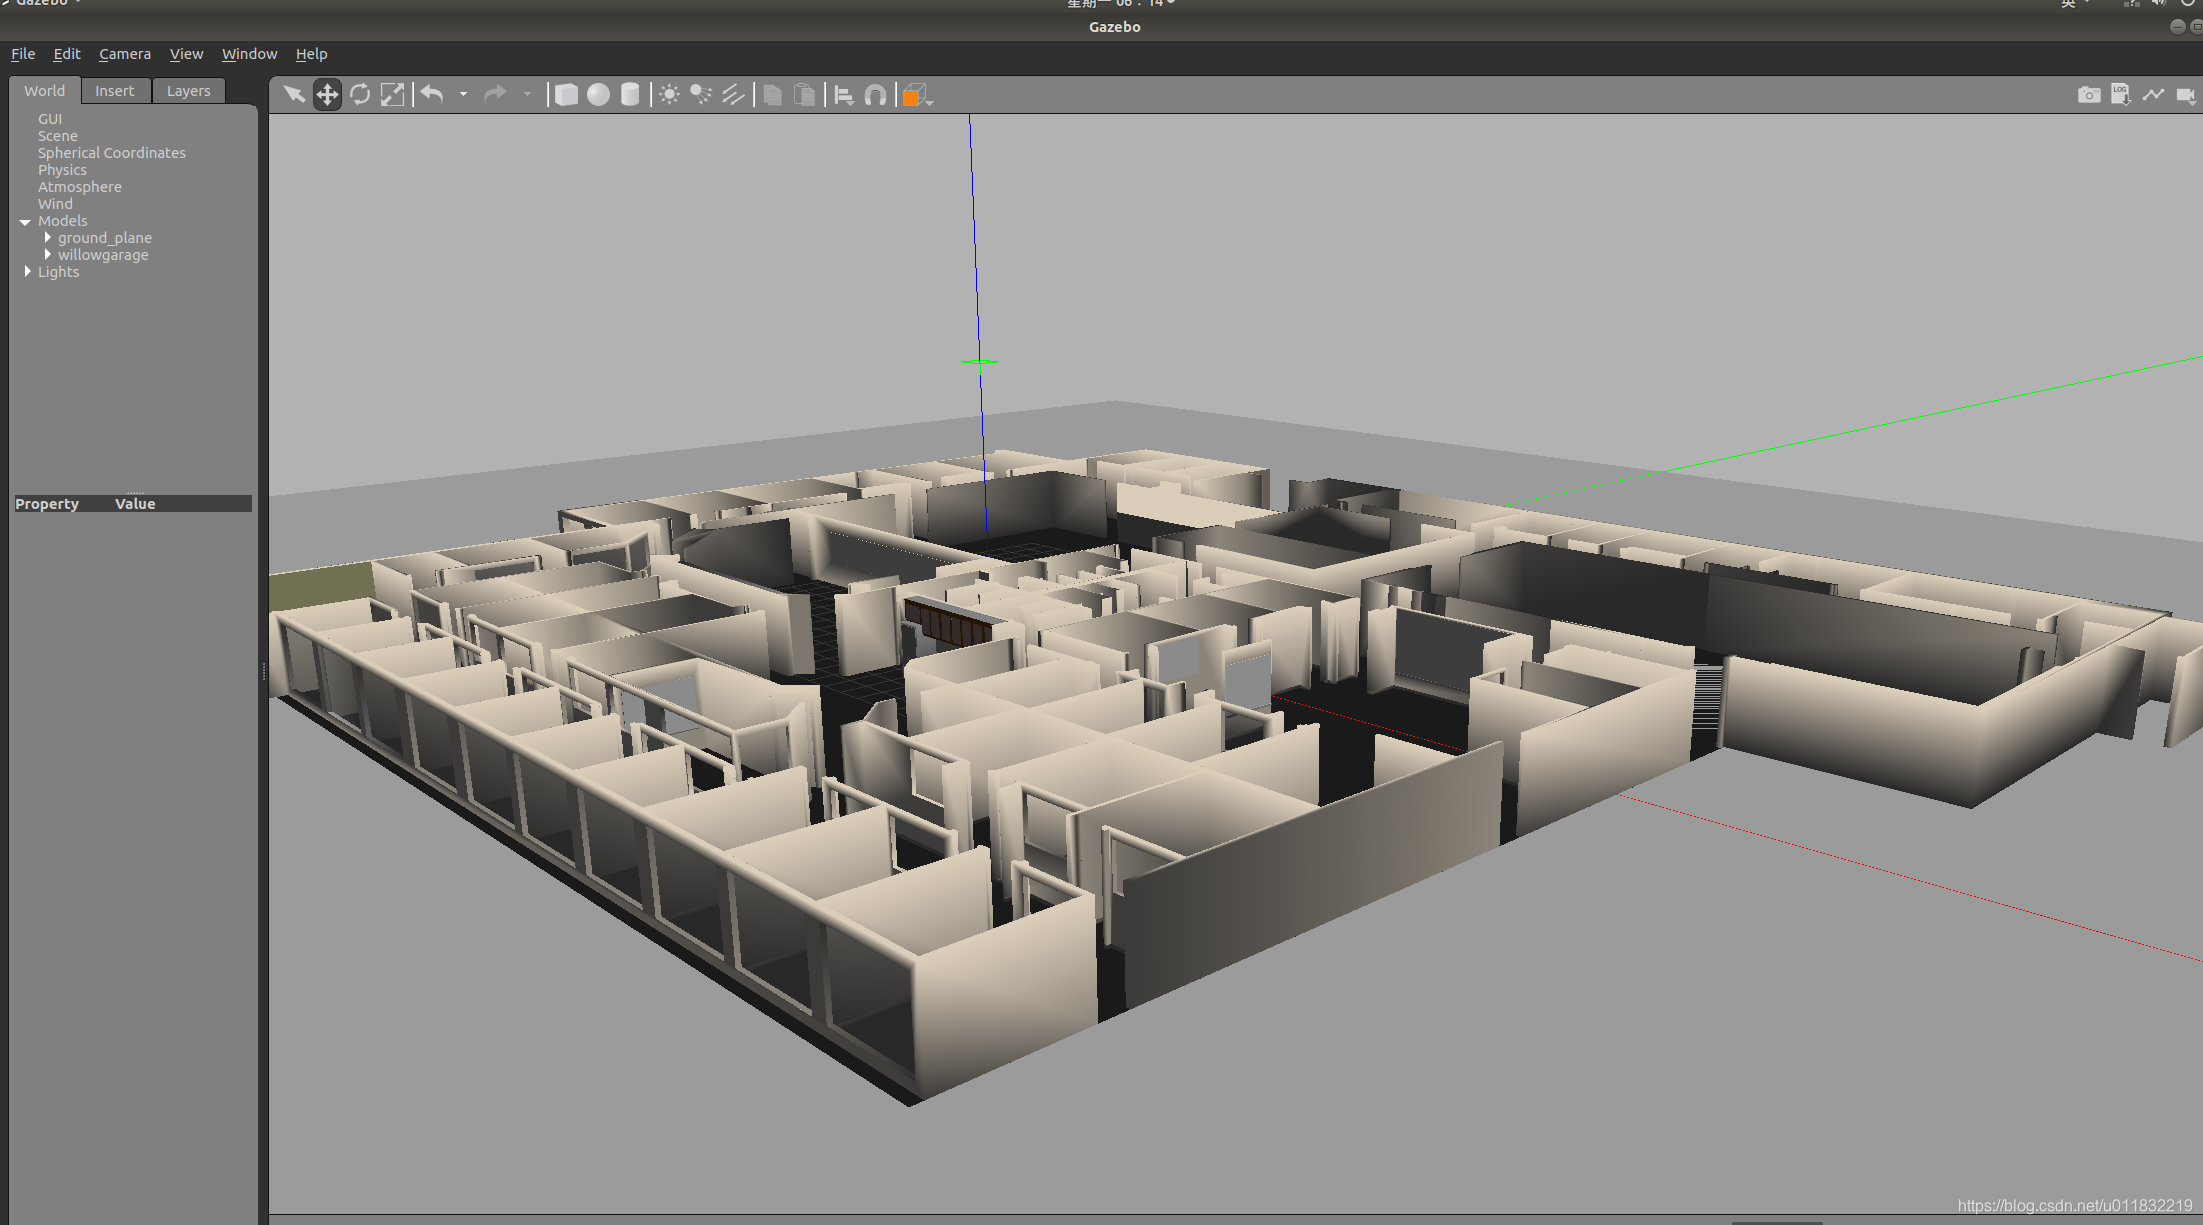Open the Camera menu
The width and height of the screenshot is (2203, 1225).
tap(125, 54)
